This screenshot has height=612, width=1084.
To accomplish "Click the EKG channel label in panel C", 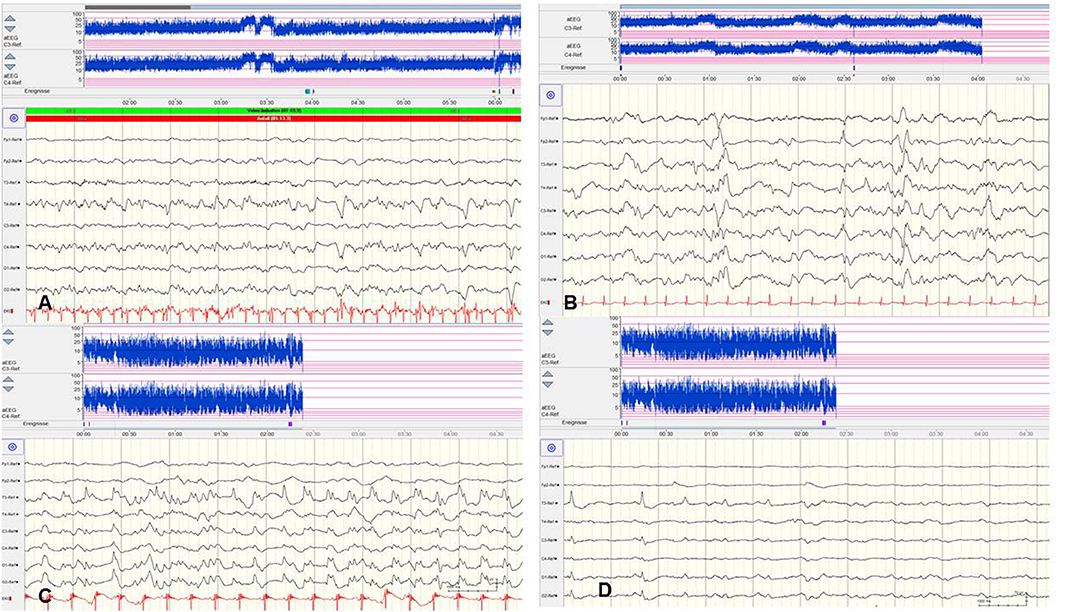I will click(x=9, y=598).
